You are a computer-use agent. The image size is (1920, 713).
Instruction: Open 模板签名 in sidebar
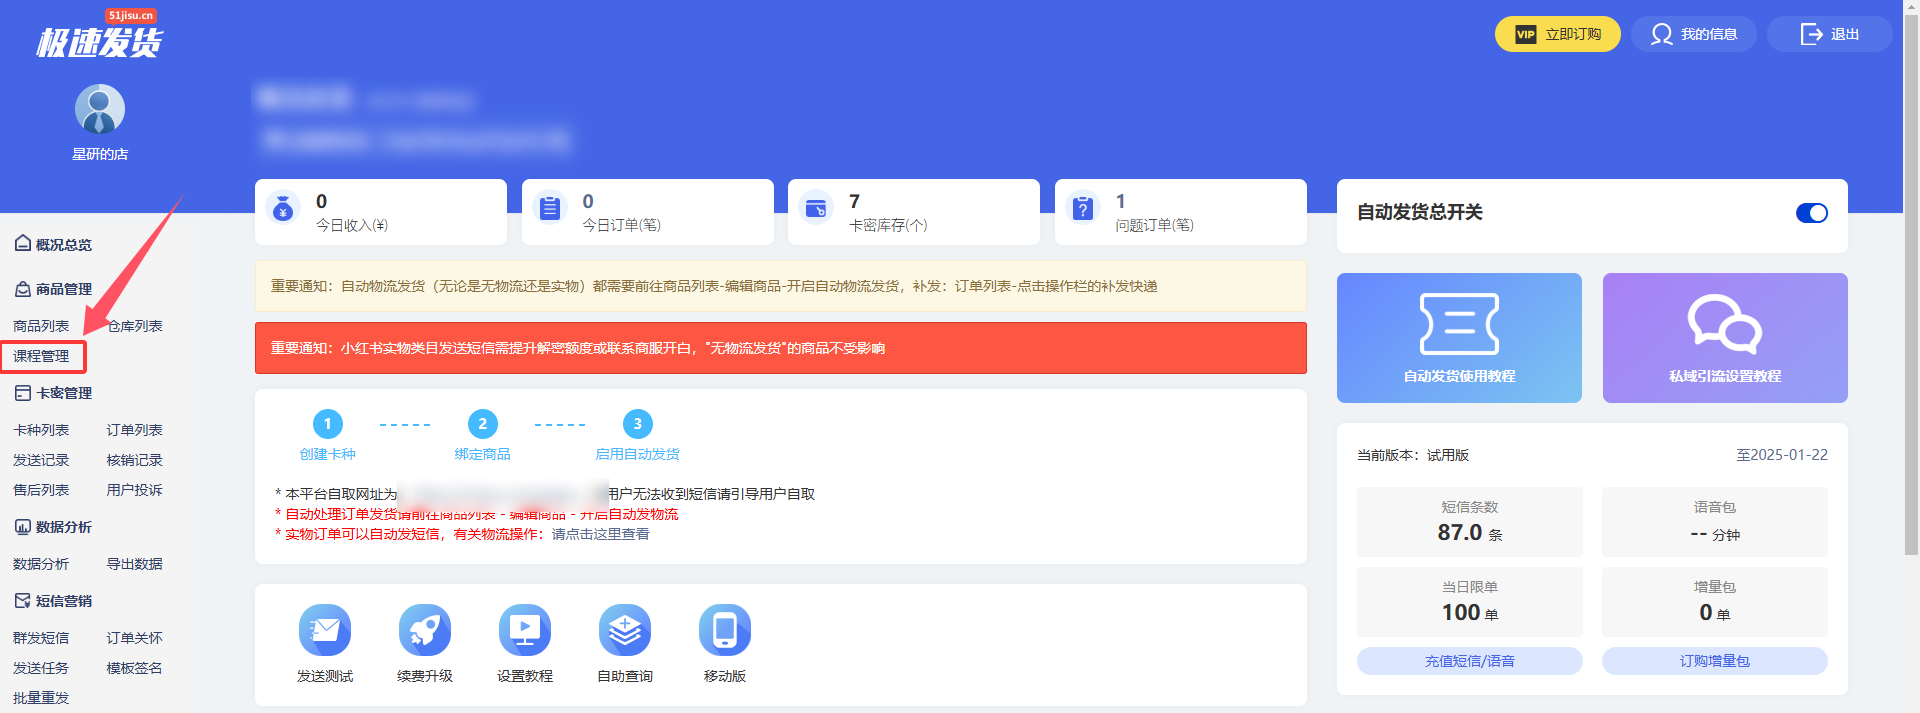tap(135, 668)
